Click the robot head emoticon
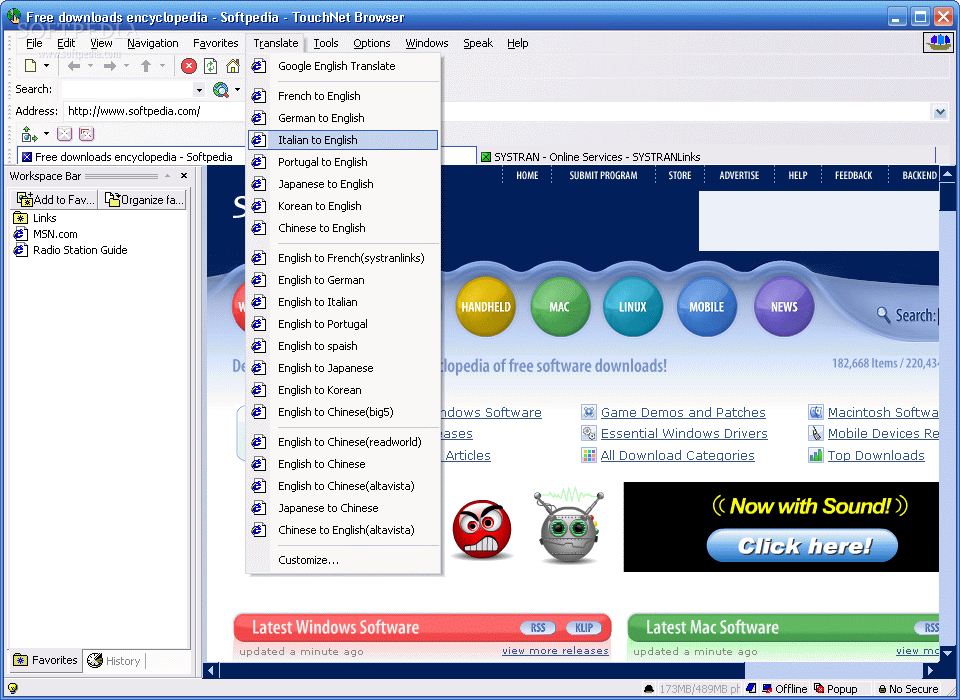The width and height of the screenshot is (960, 700). coord(568,527)
